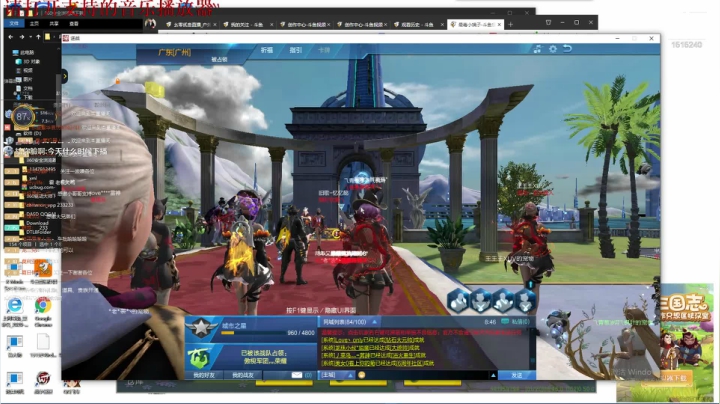This screenshot has width=720, height=404.
Task: Click the chat message input field
Action: (x=426, y=375)
